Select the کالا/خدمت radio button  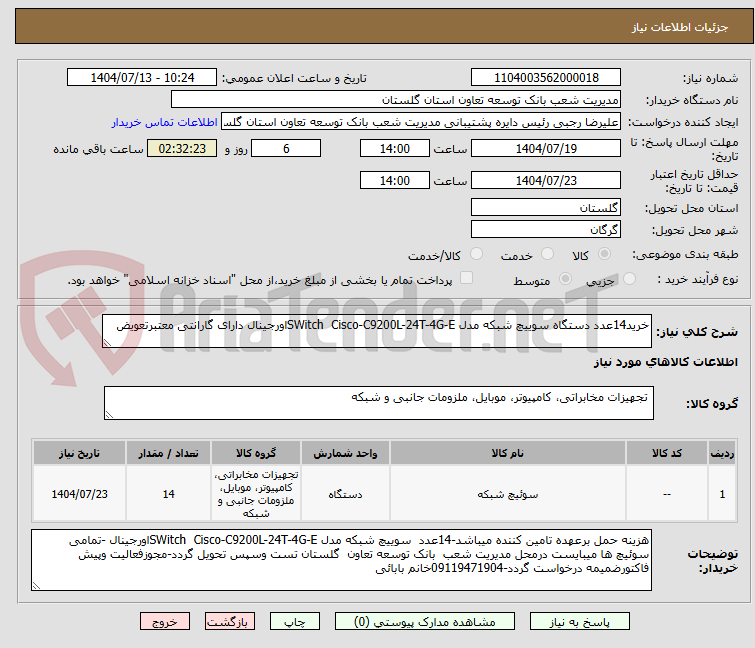476,254
